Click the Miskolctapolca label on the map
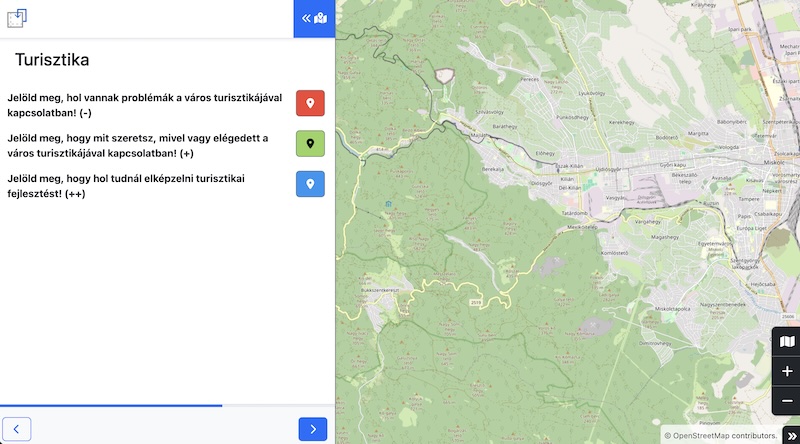The width and height of the screenshot is (800, 444). [x=672, y=309]
